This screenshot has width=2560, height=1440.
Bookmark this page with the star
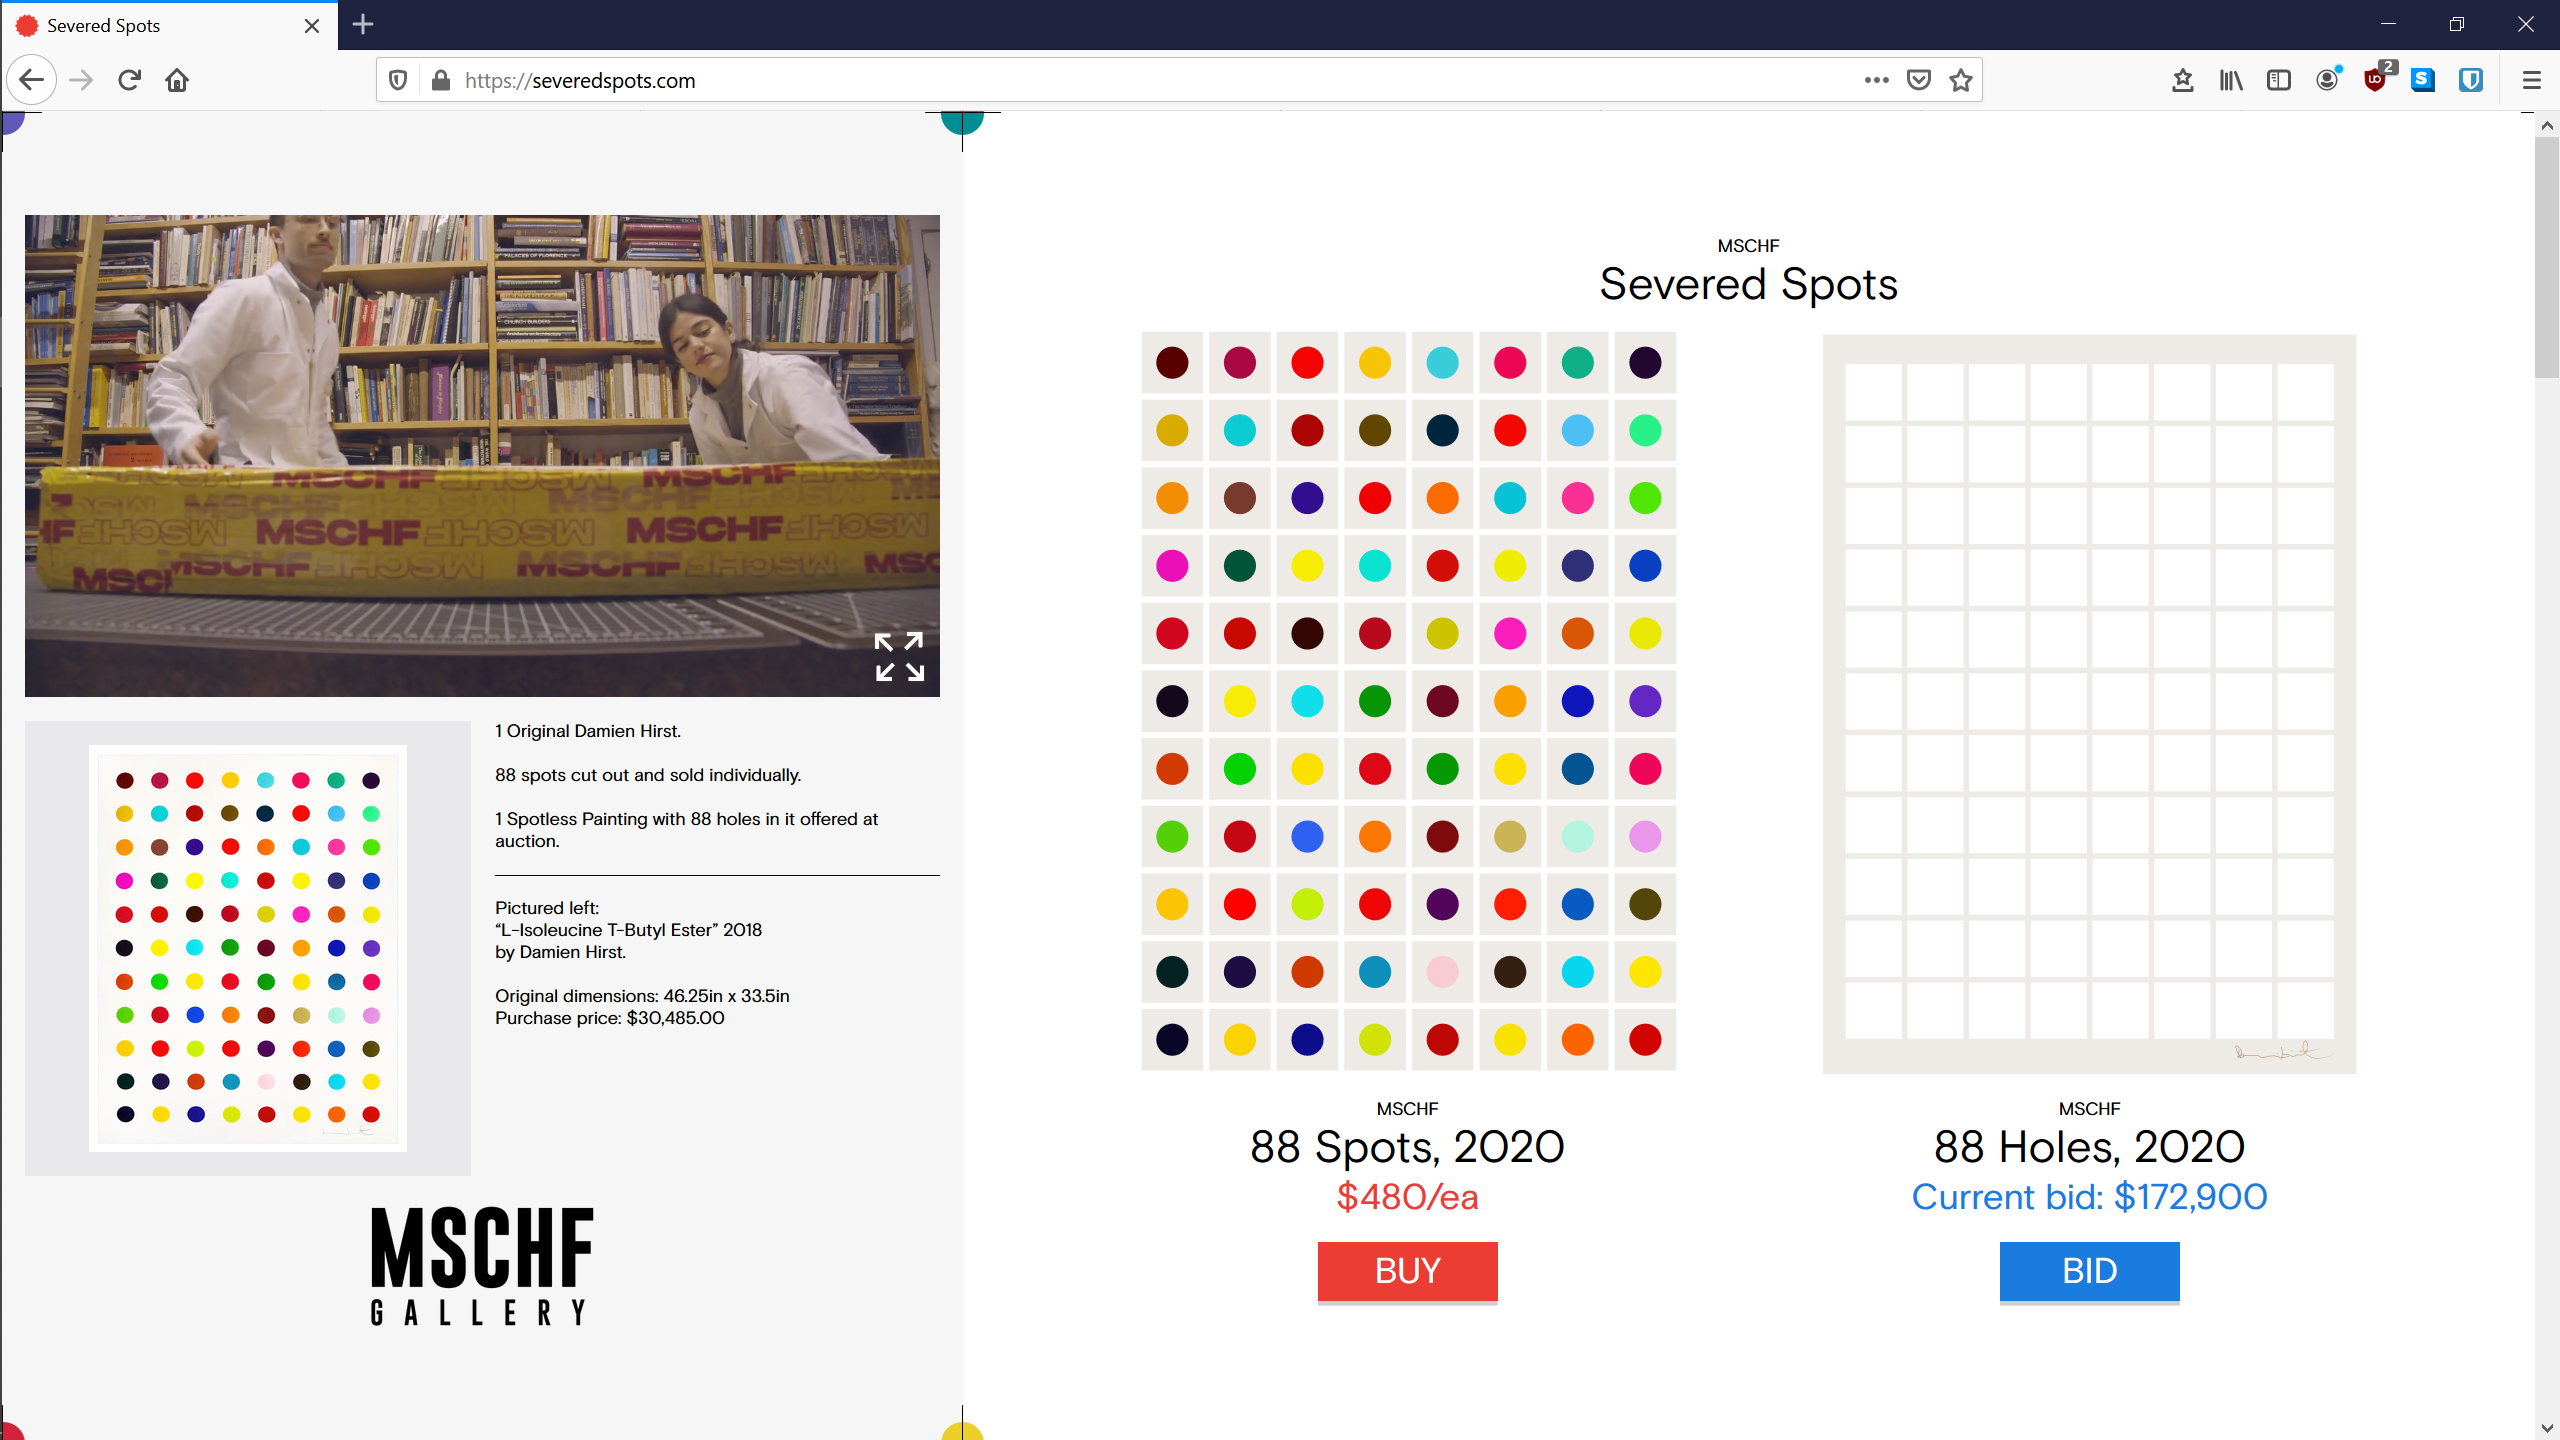(1960, 80)
